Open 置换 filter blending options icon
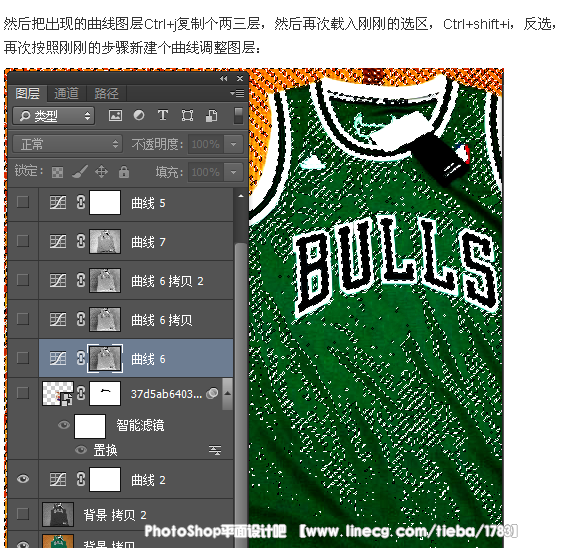Screen dimensions: 568x548 (215, 450)
